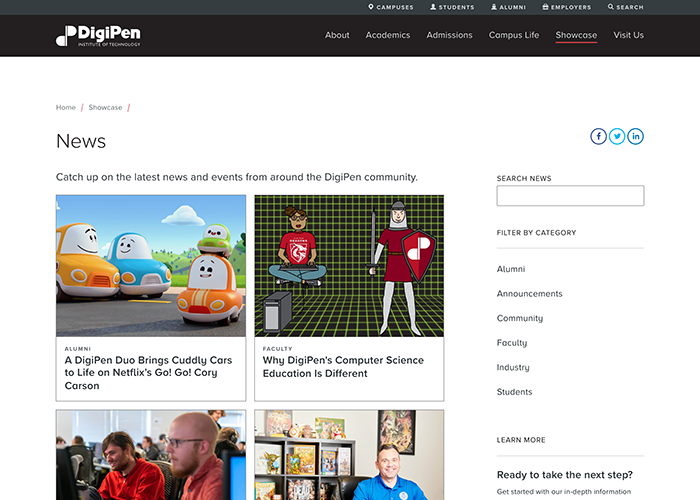Open Campuses link with pin icon

391,7
